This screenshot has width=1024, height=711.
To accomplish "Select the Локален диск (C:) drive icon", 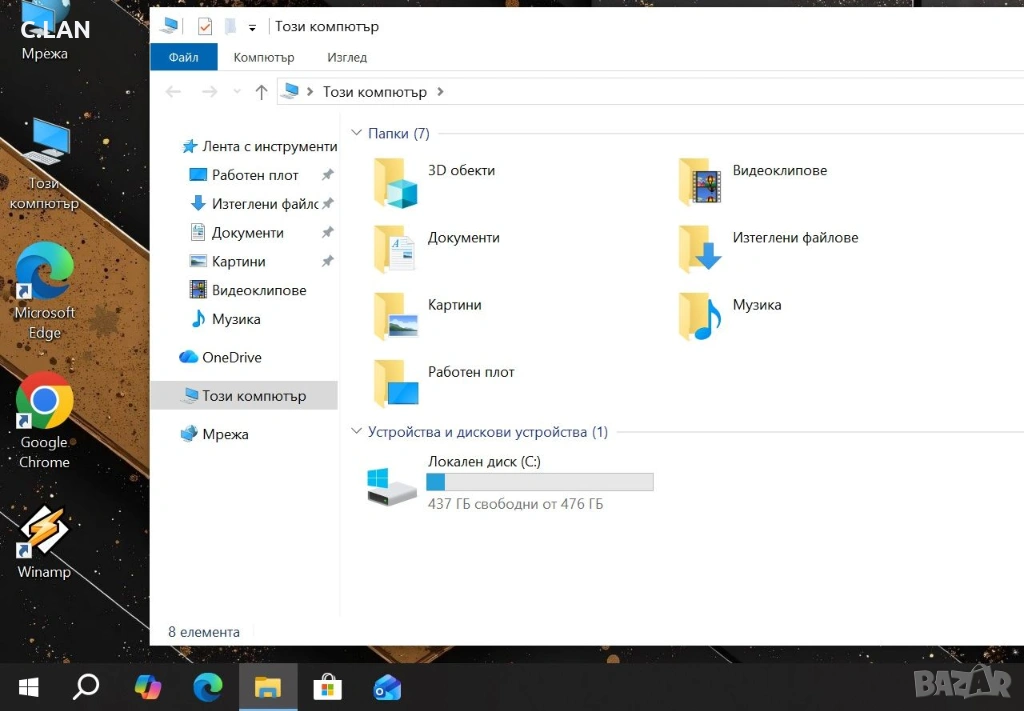I will coord(391,484).
